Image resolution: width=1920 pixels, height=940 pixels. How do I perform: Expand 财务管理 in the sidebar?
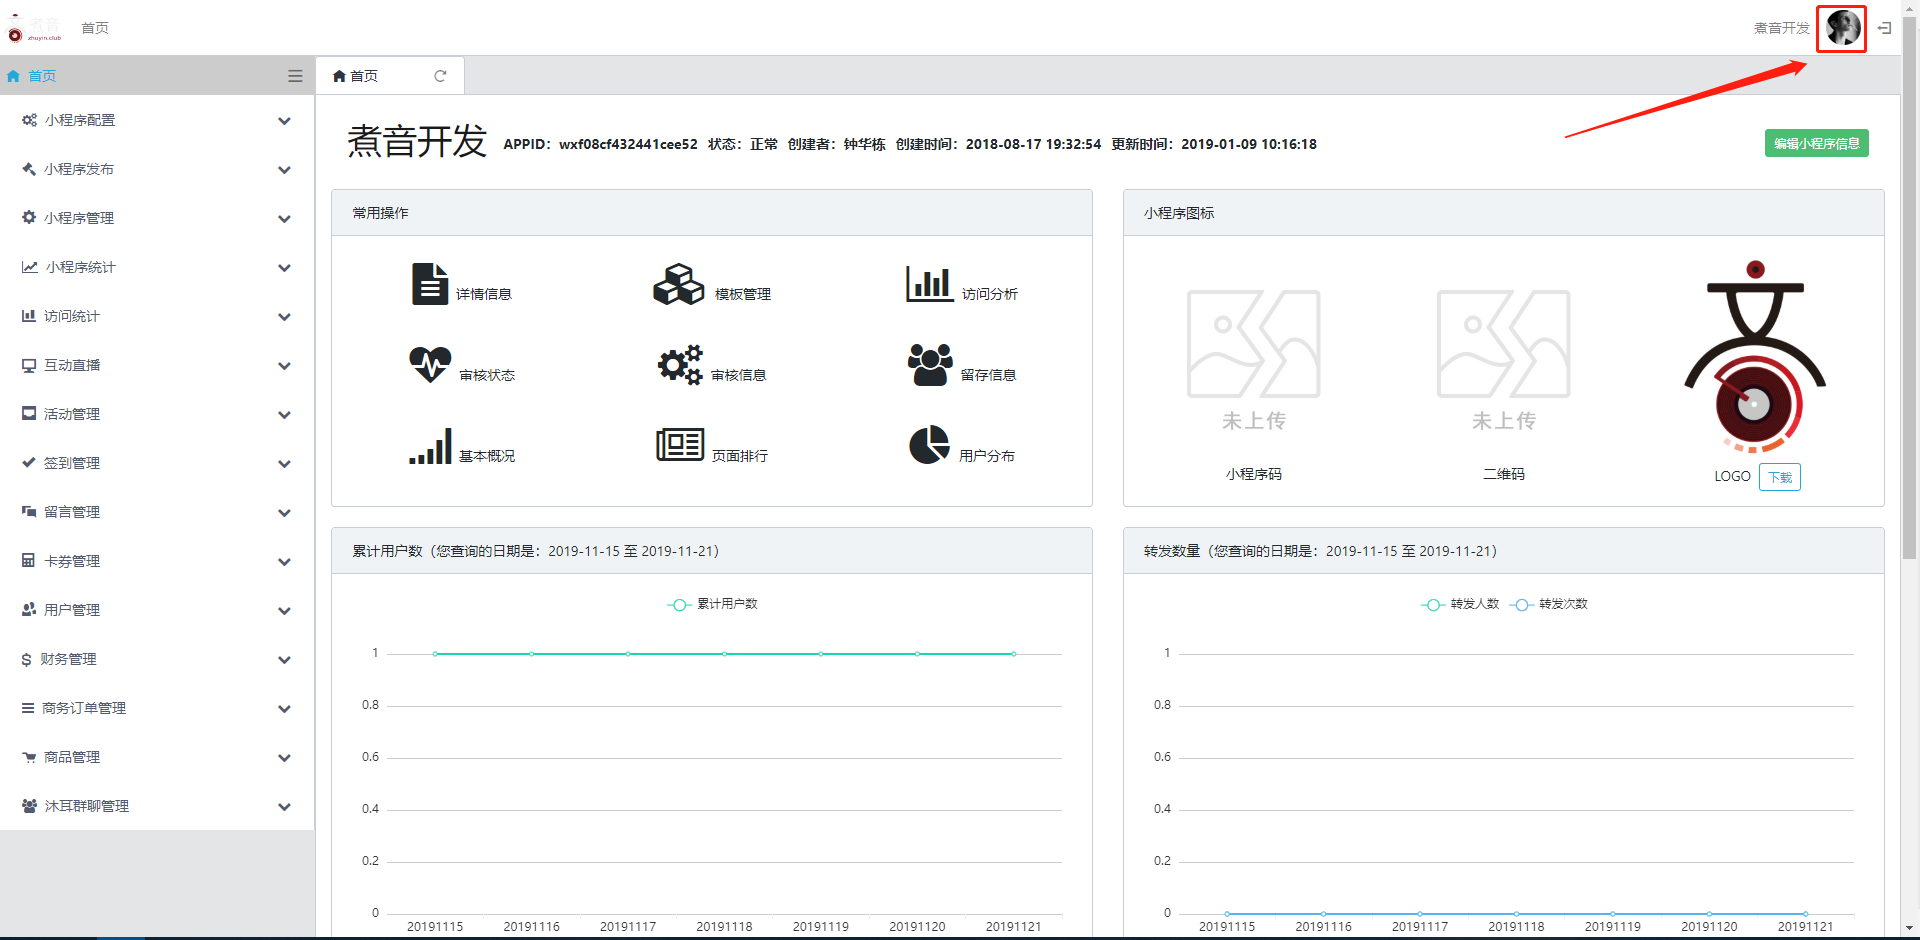tap(157, 659)
